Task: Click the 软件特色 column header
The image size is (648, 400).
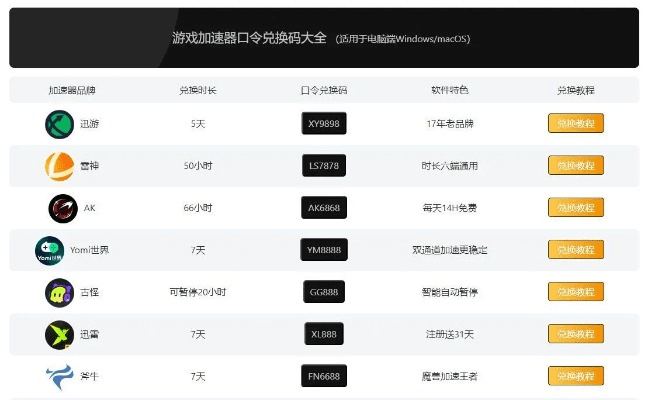Action: [450, 90]
